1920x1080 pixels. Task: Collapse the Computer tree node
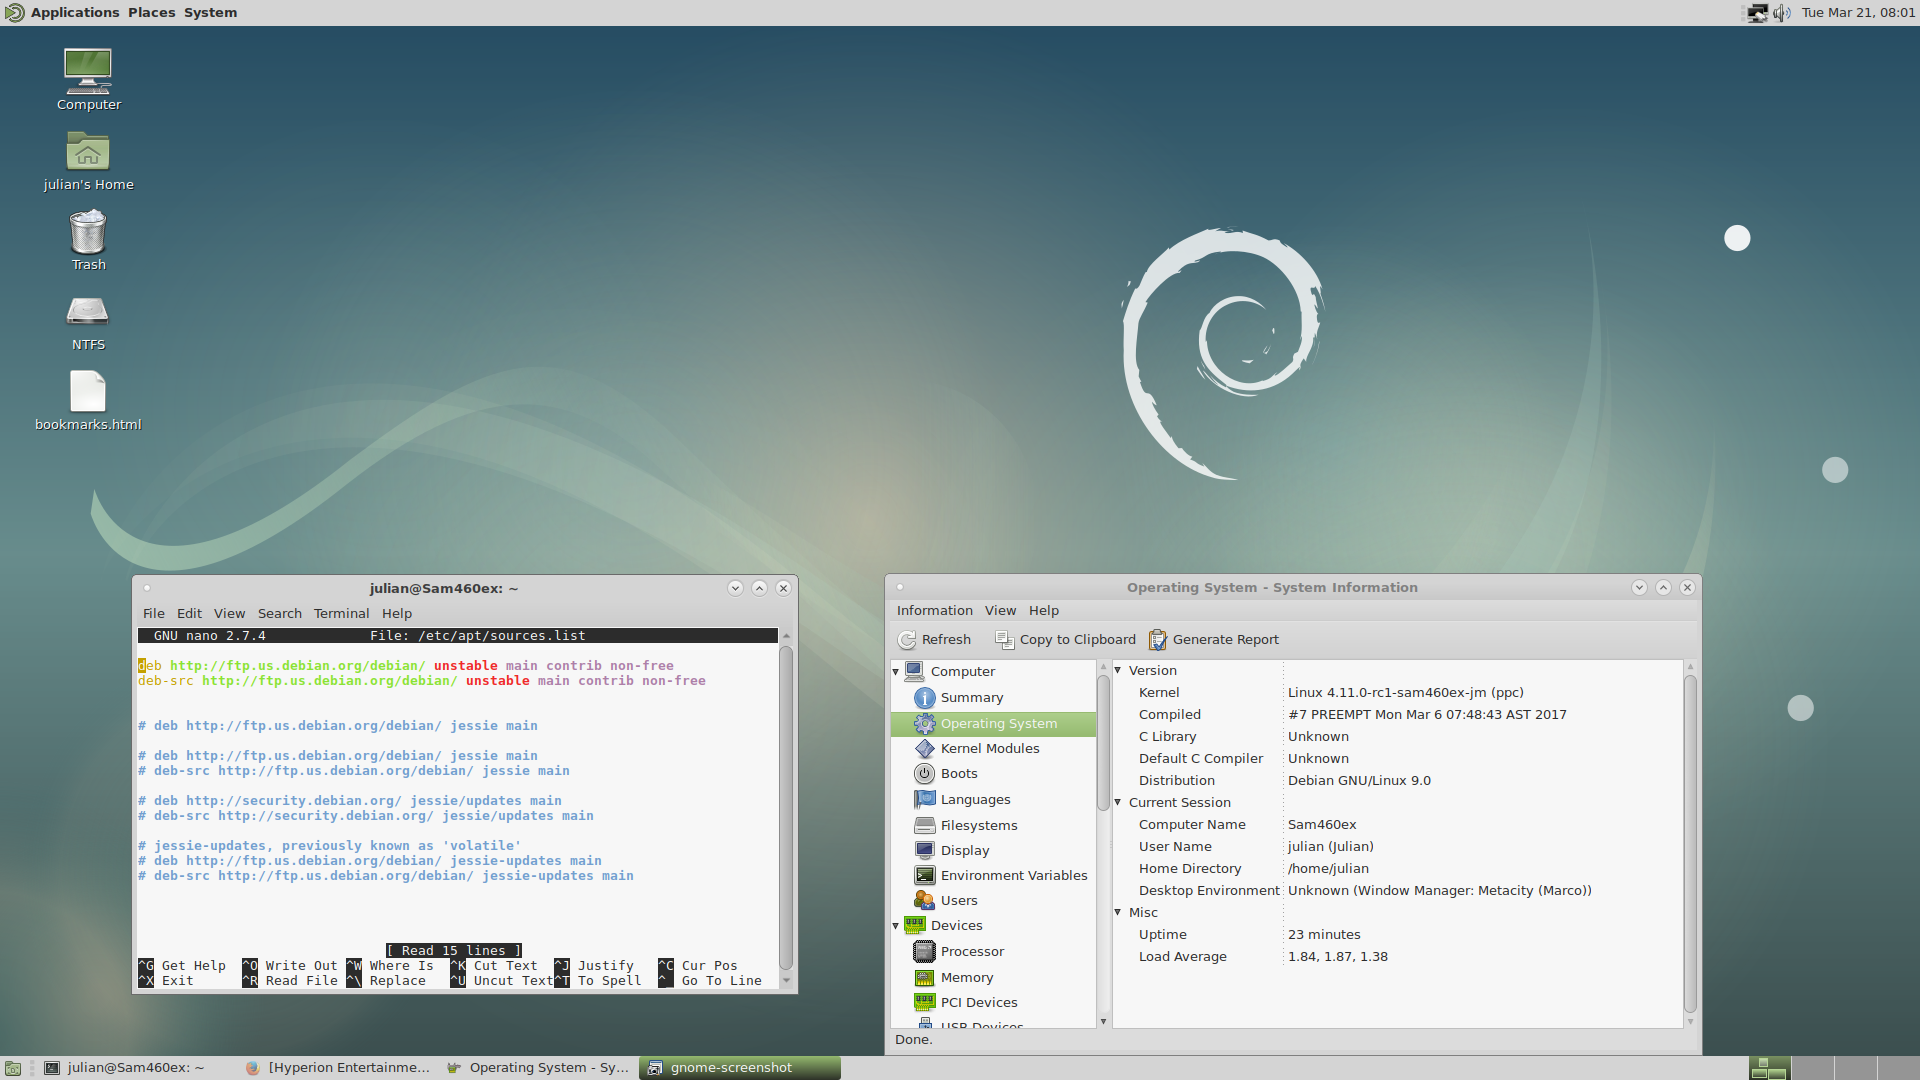(x=896, y=672)
